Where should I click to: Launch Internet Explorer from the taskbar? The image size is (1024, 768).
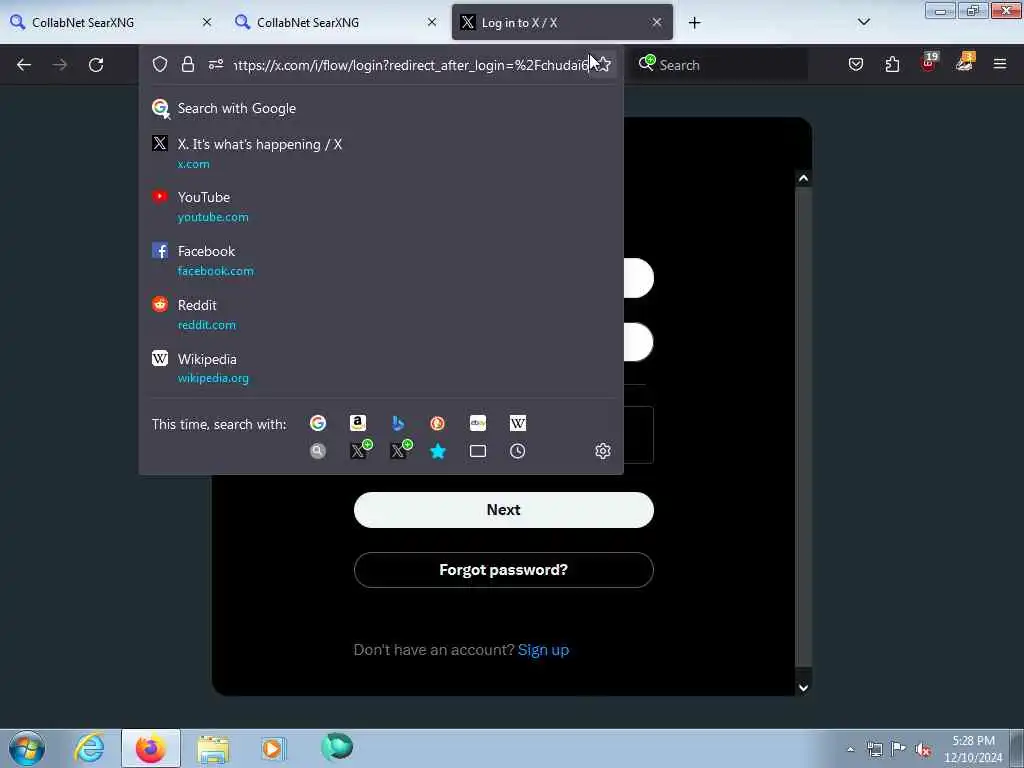pyautogui.click(x=89, y=748)
